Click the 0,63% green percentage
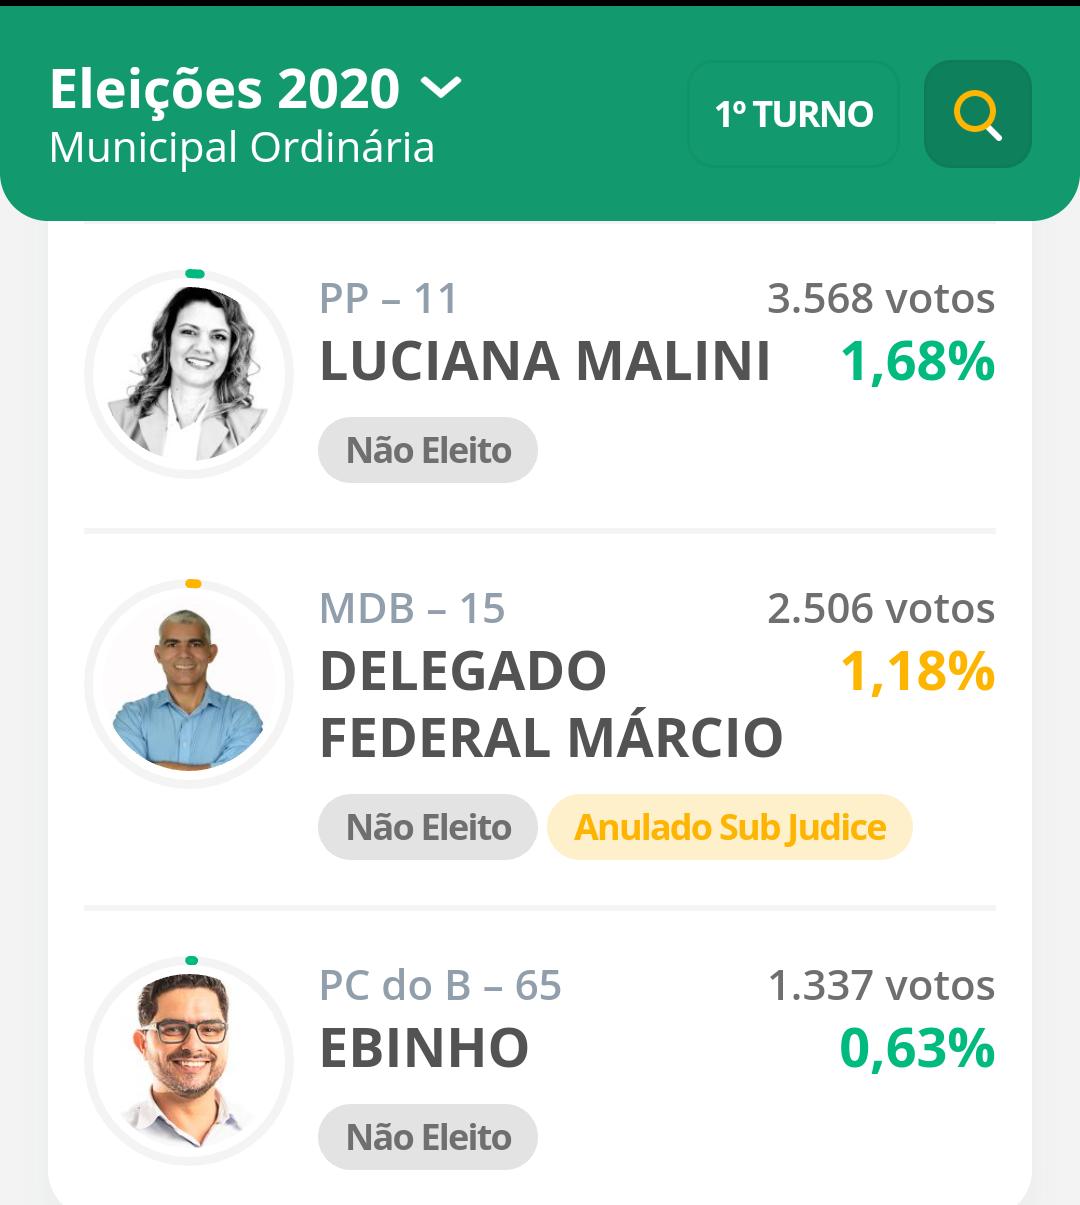1080x1205 pixels. [917, 1048]
